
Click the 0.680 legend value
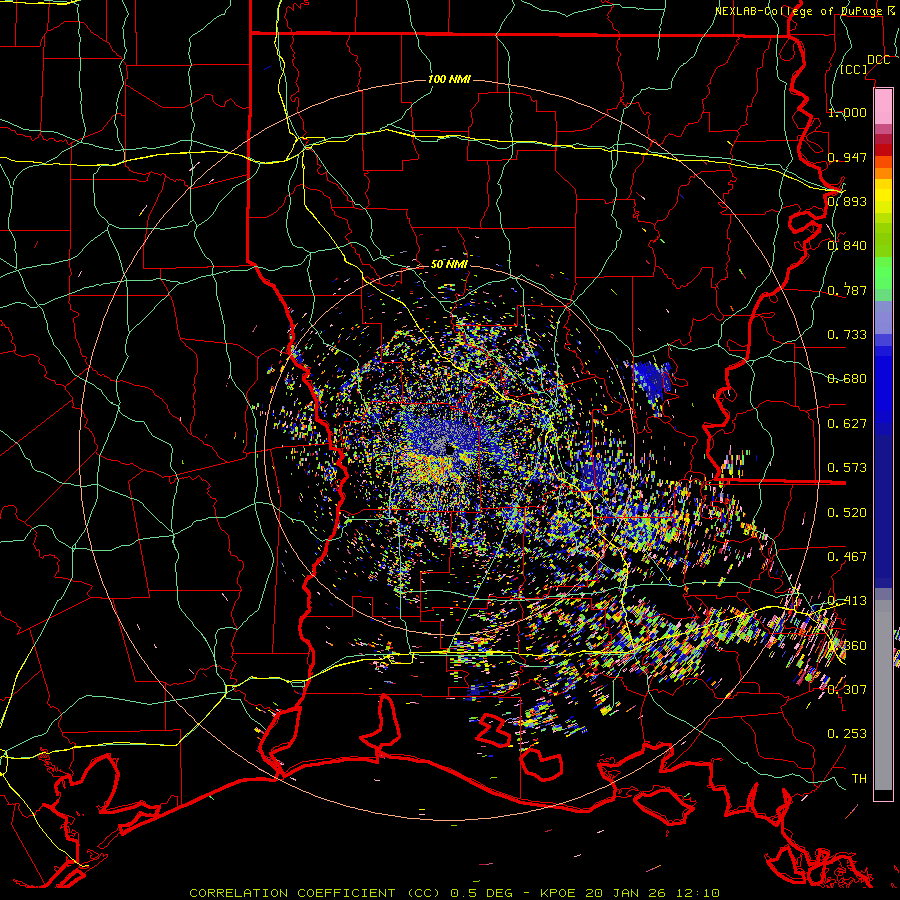pos(847,378)
